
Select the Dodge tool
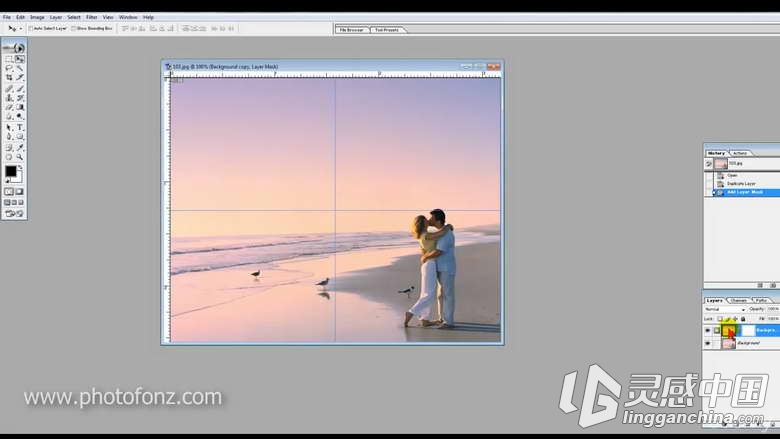(x=20, y=116)
